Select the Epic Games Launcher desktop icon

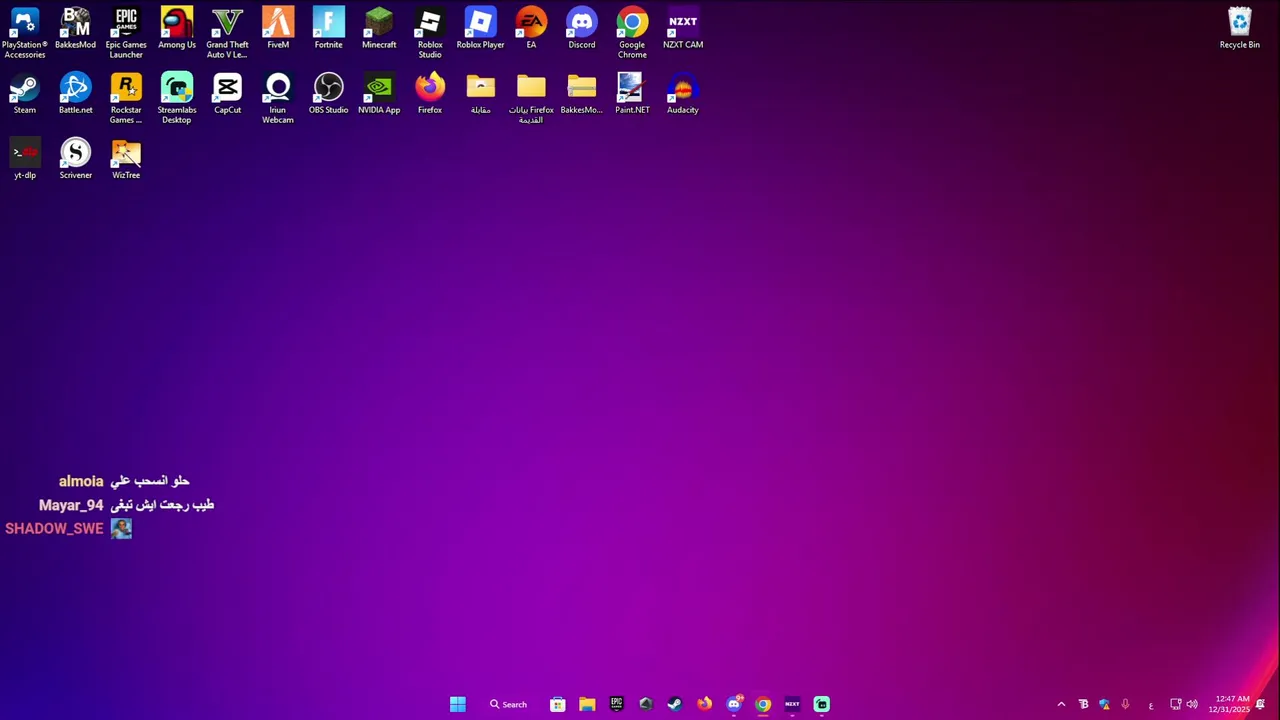click(x=126, y=33)
